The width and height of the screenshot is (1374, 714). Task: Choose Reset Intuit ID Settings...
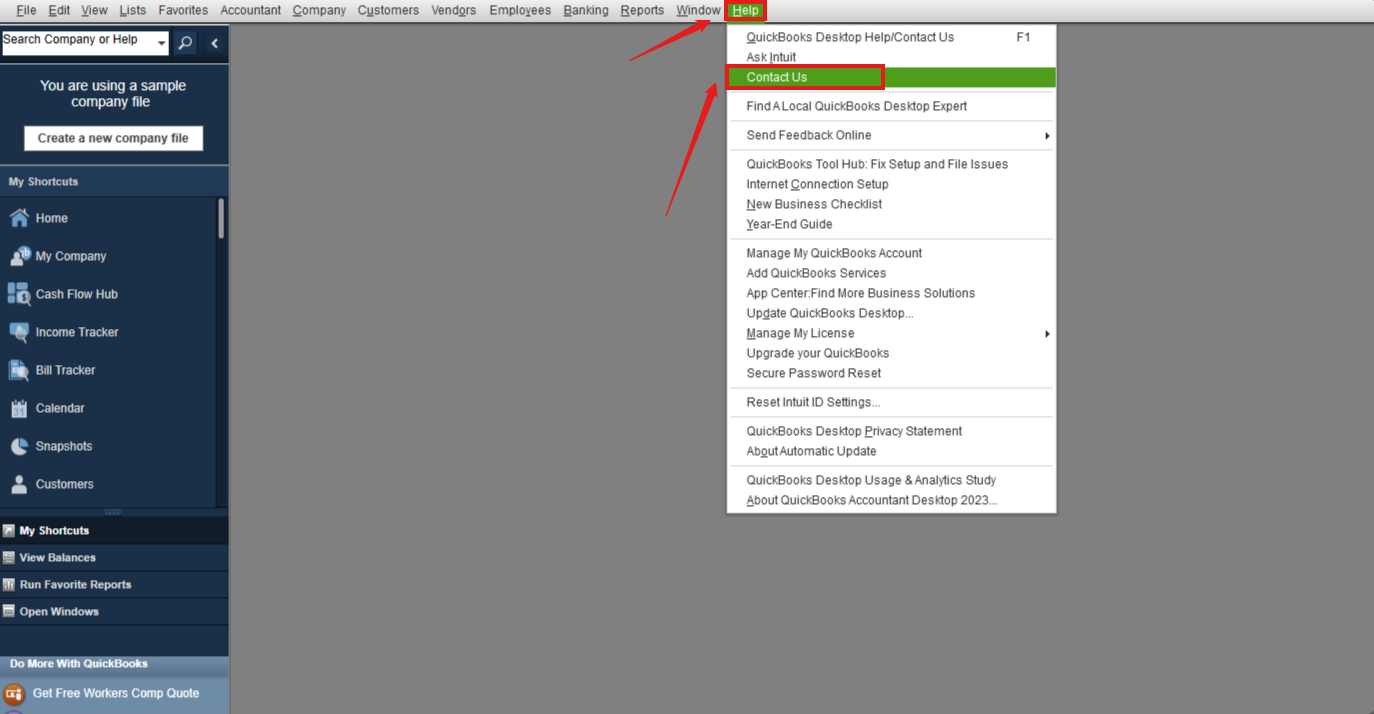pos(891,402)
